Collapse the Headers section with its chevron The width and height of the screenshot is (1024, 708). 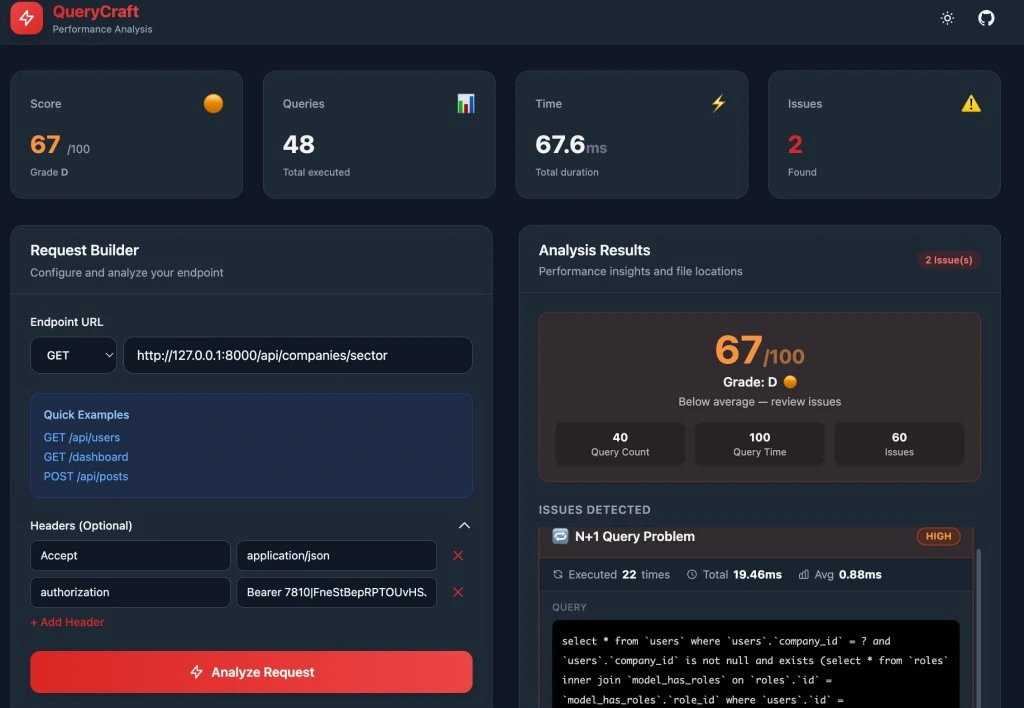[x=464, y=525]
